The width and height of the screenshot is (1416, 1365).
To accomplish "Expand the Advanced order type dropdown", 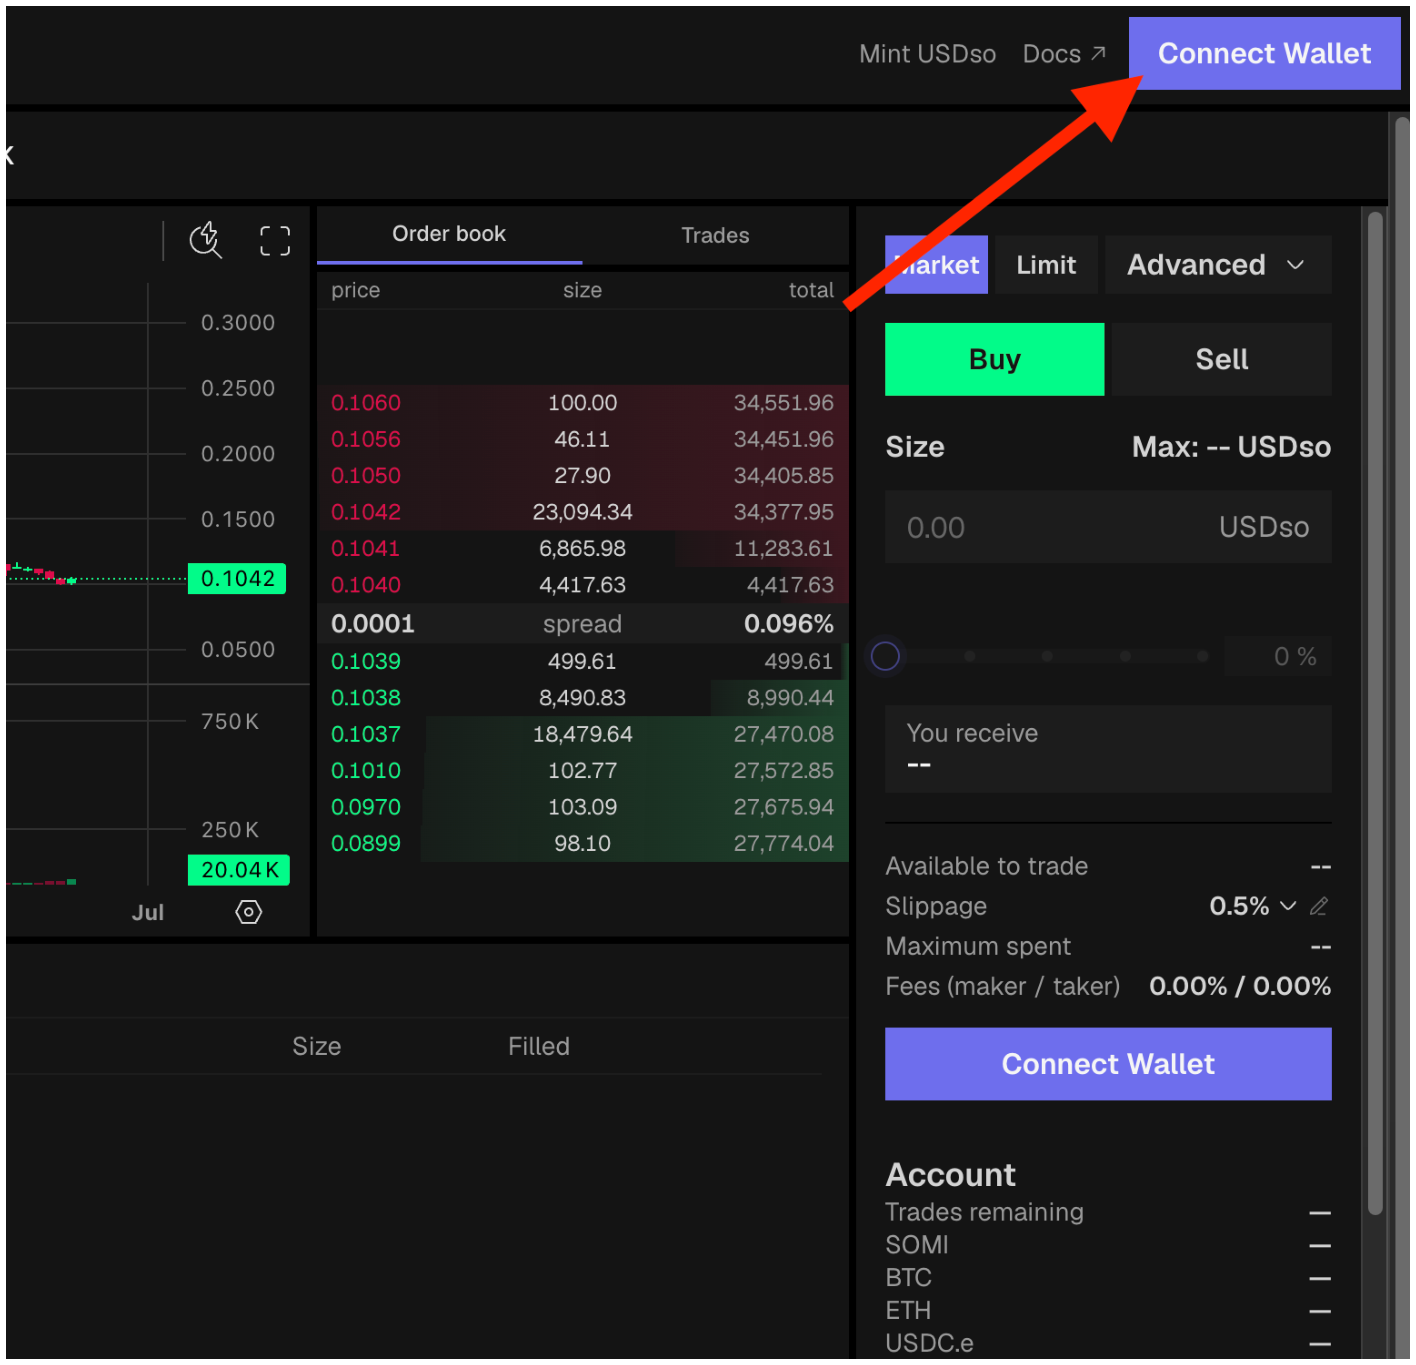I will (1217, 265).
